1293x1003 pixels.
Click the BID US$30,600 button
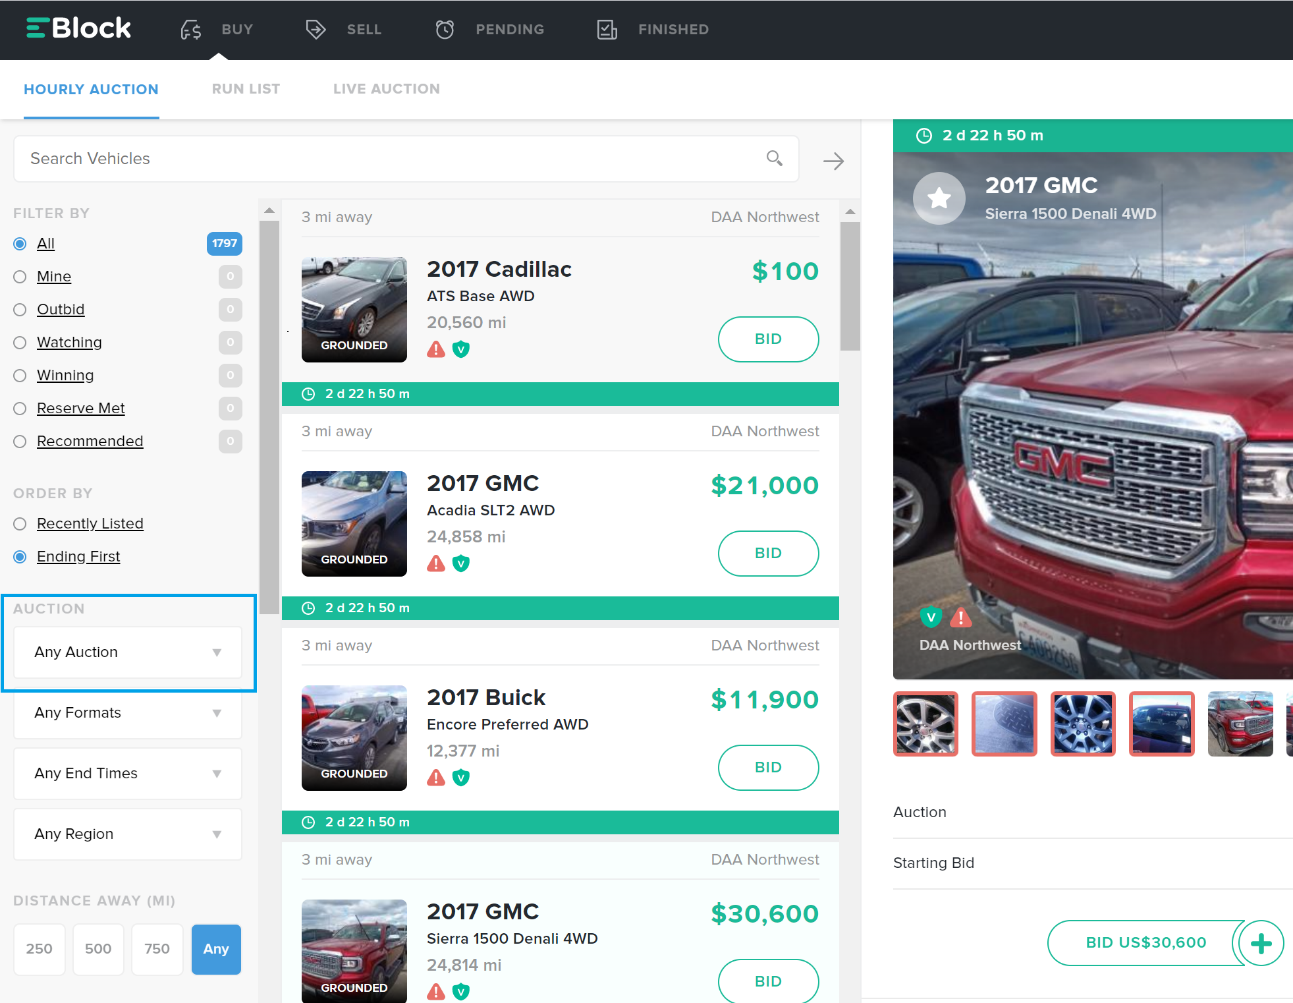1146,943
